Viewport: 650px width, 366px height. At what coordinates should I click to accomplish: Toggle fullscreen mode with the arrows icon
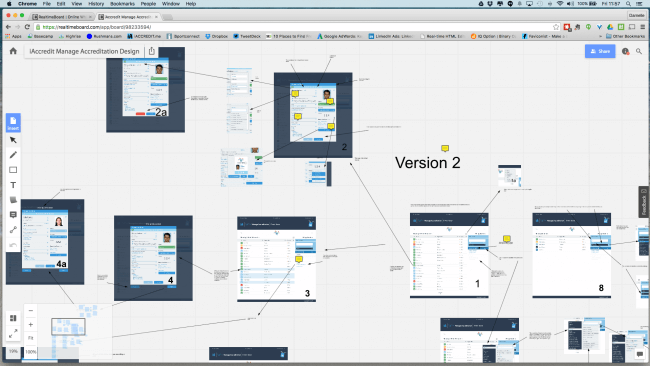tap(13, 333)
